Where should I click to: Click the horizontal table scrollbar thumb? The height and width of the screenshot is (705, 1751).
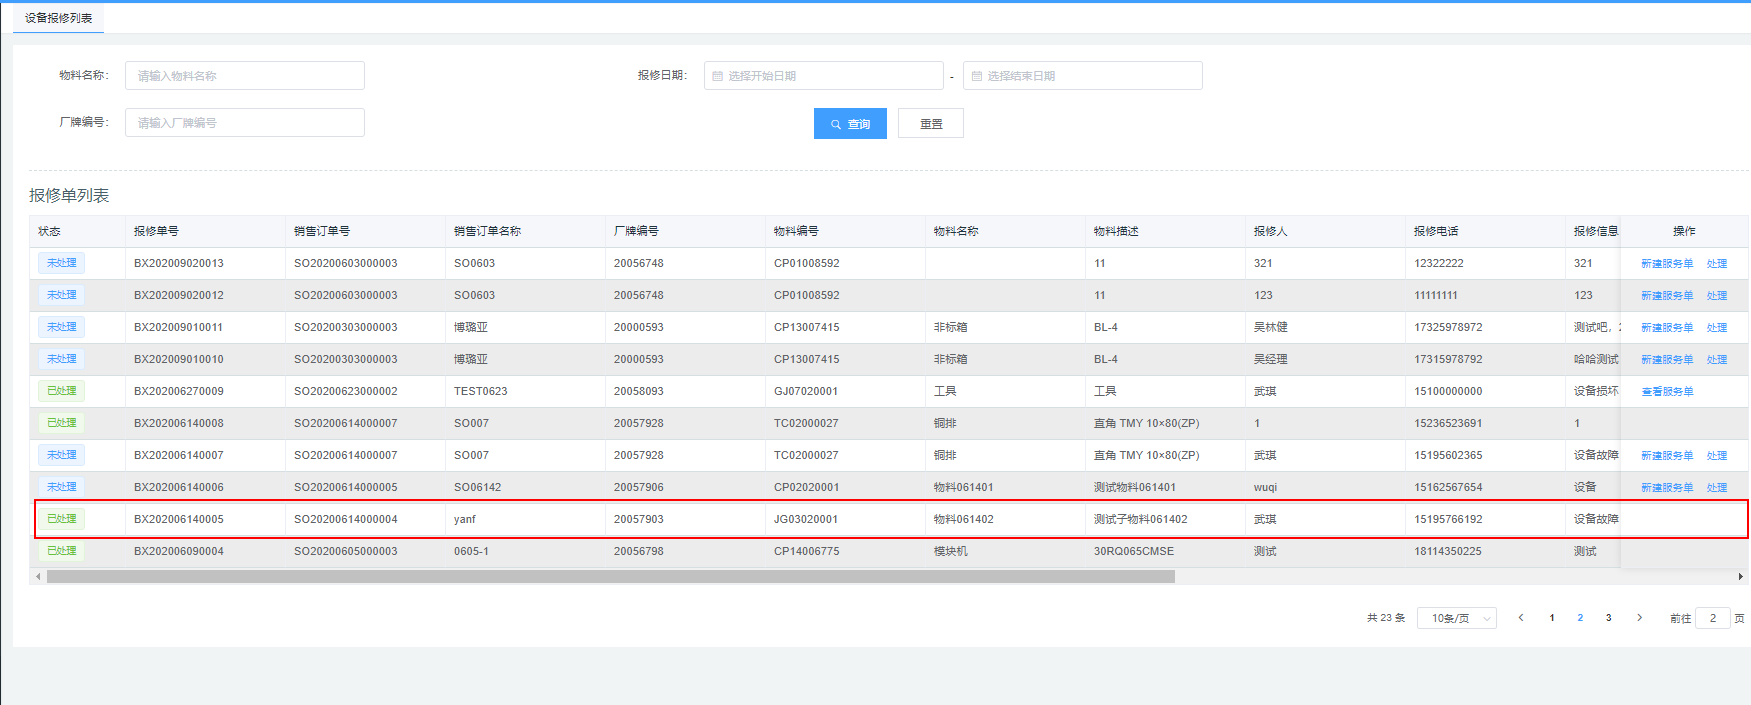click(610, 576)
